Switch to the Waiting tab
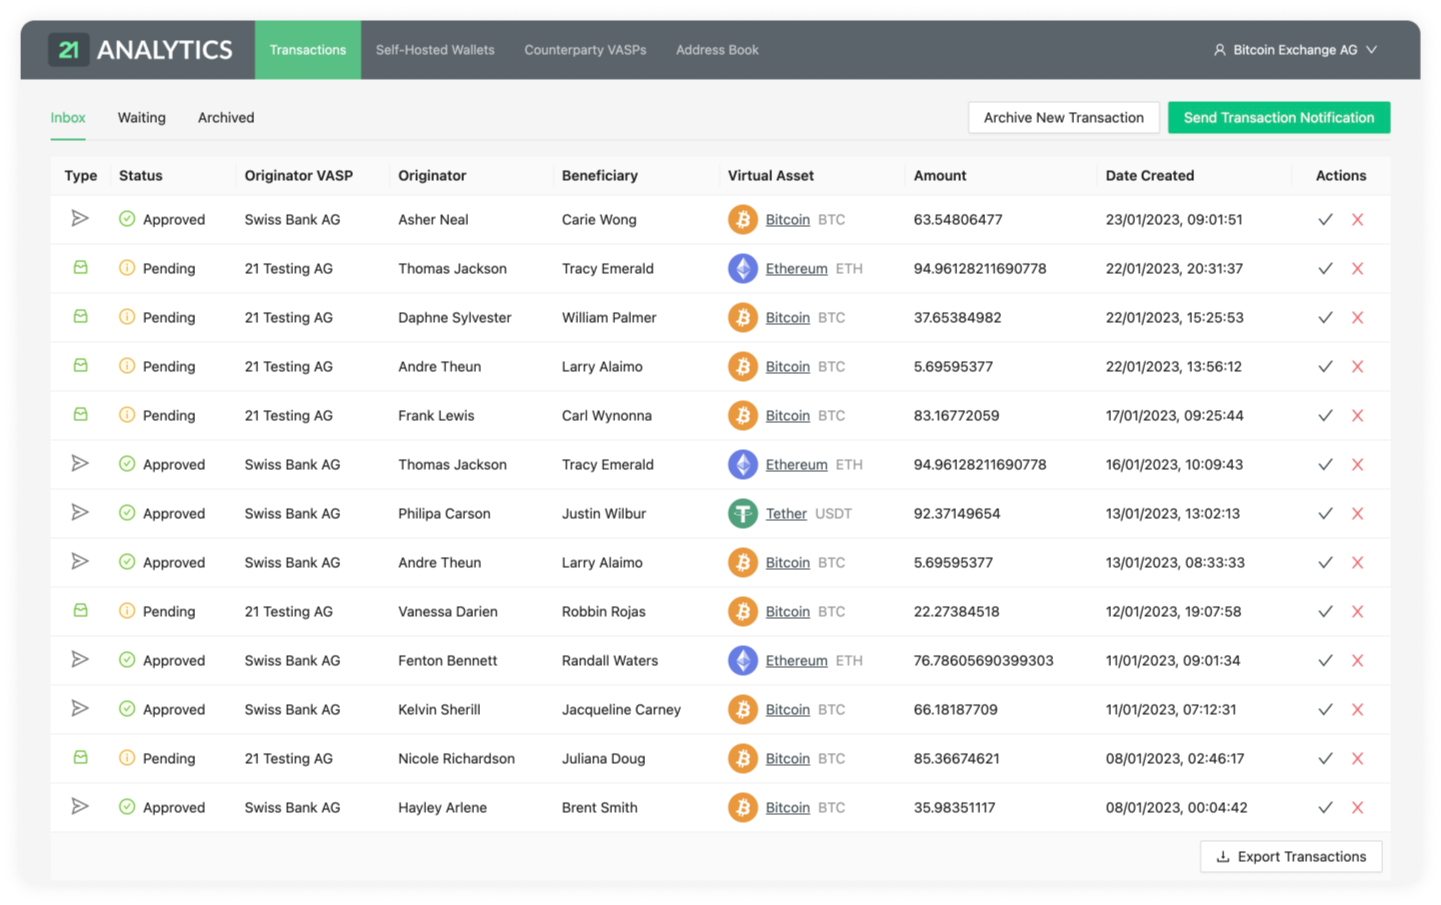Image resolution: width=1441 pixels, height=905 pixels. click(x=141, y=117)
